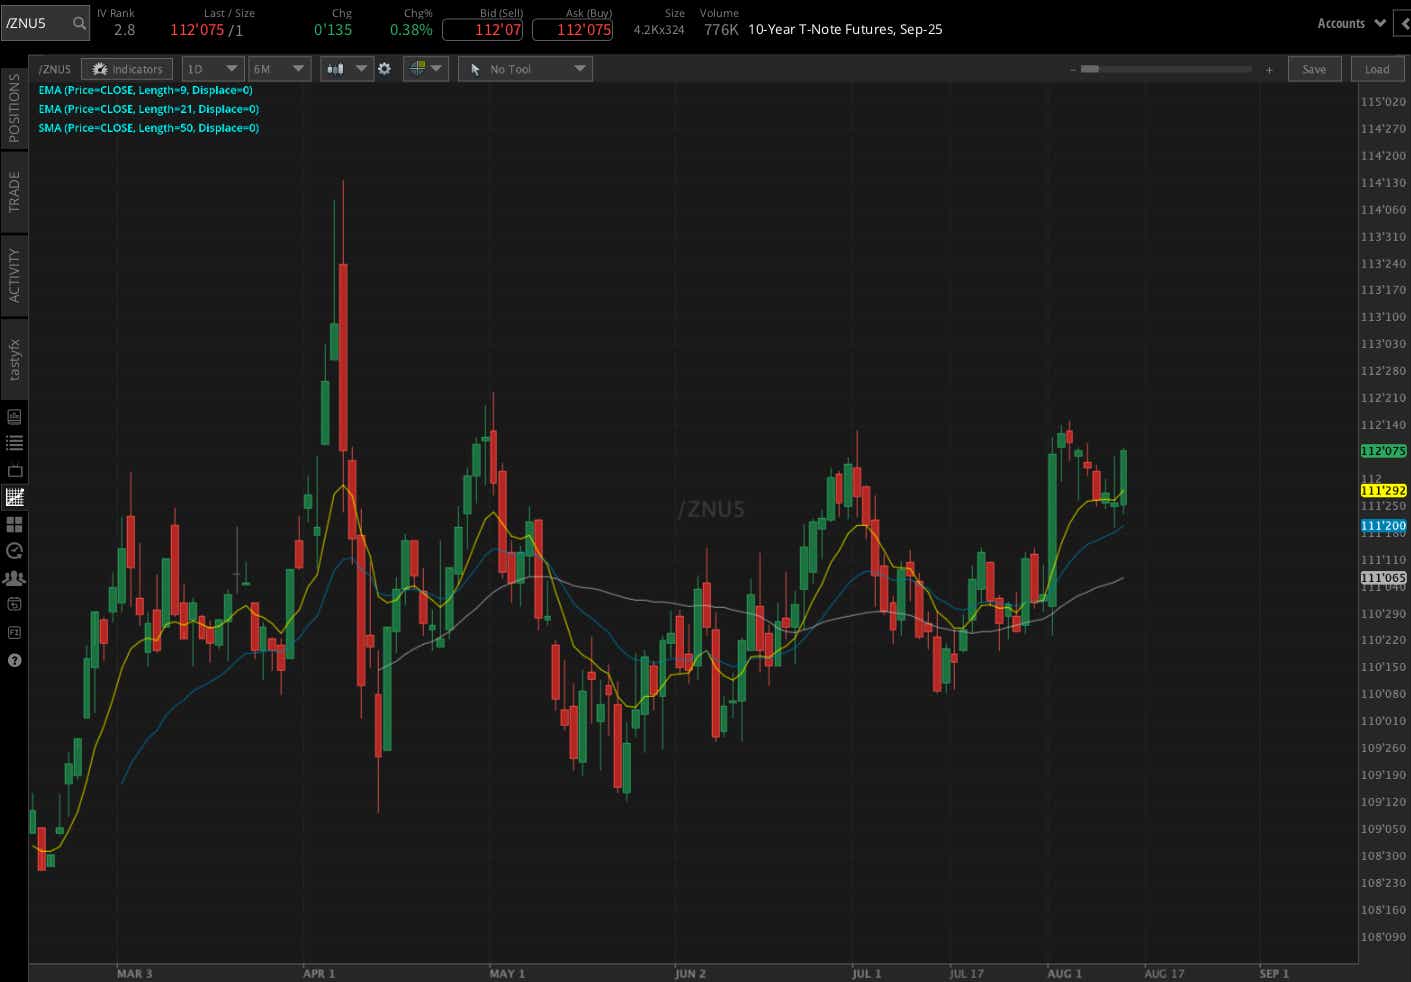Open the crosshair mode dropdown
This screenshot has width=1411, height=982.
pyautogui.click(x=425, y=69)
